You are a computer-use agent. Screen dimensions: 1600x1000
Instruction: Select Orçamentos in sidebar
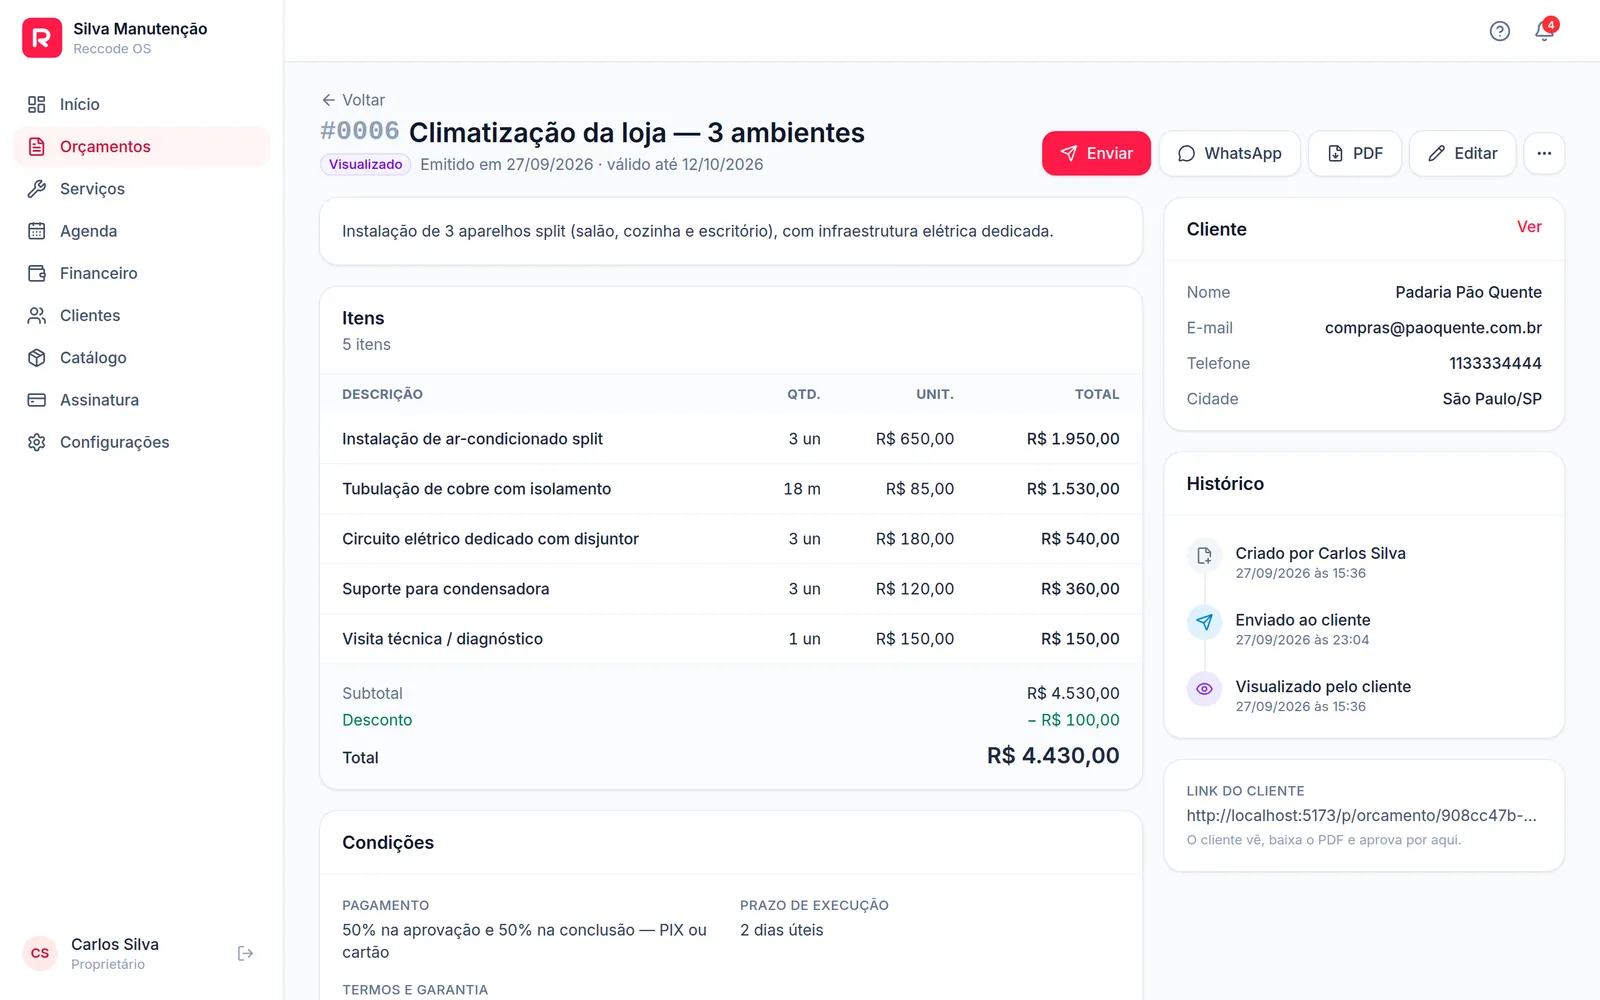pyautogui.click(x=142, y=146)
